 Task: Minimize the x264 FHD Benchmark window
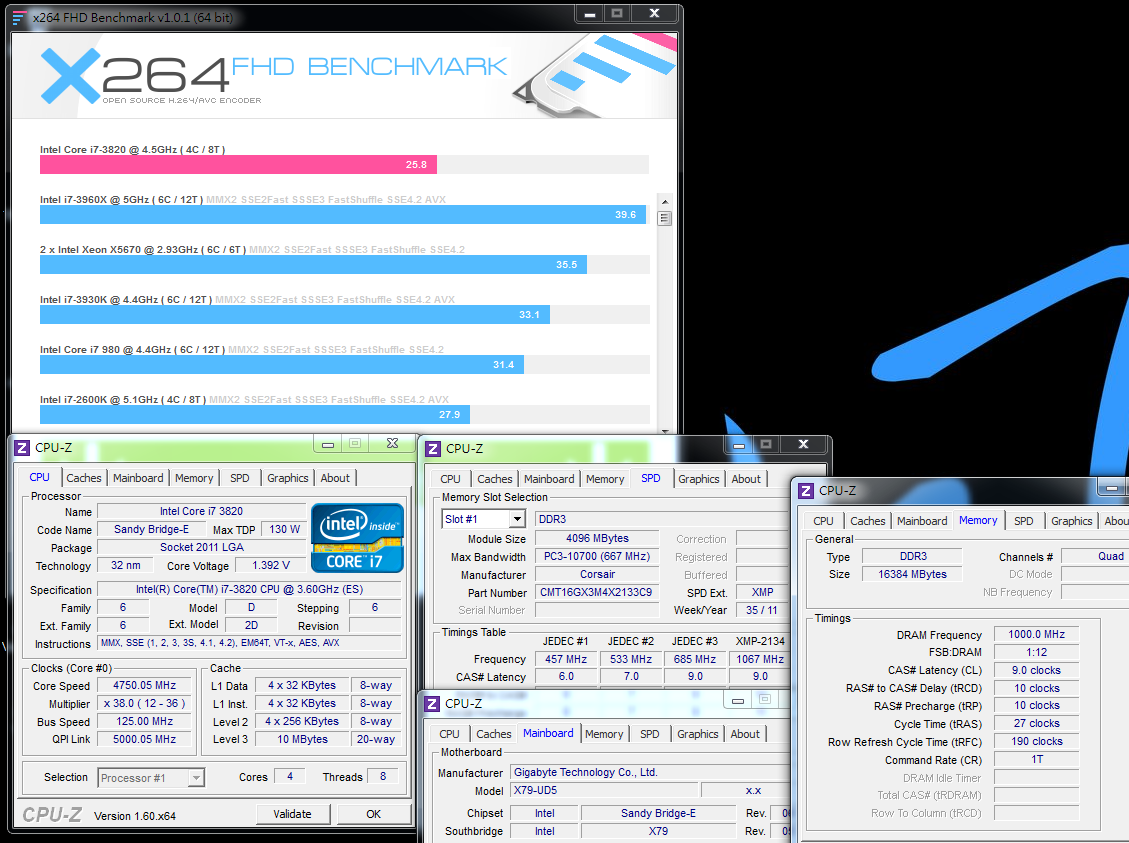click(590, 13)
